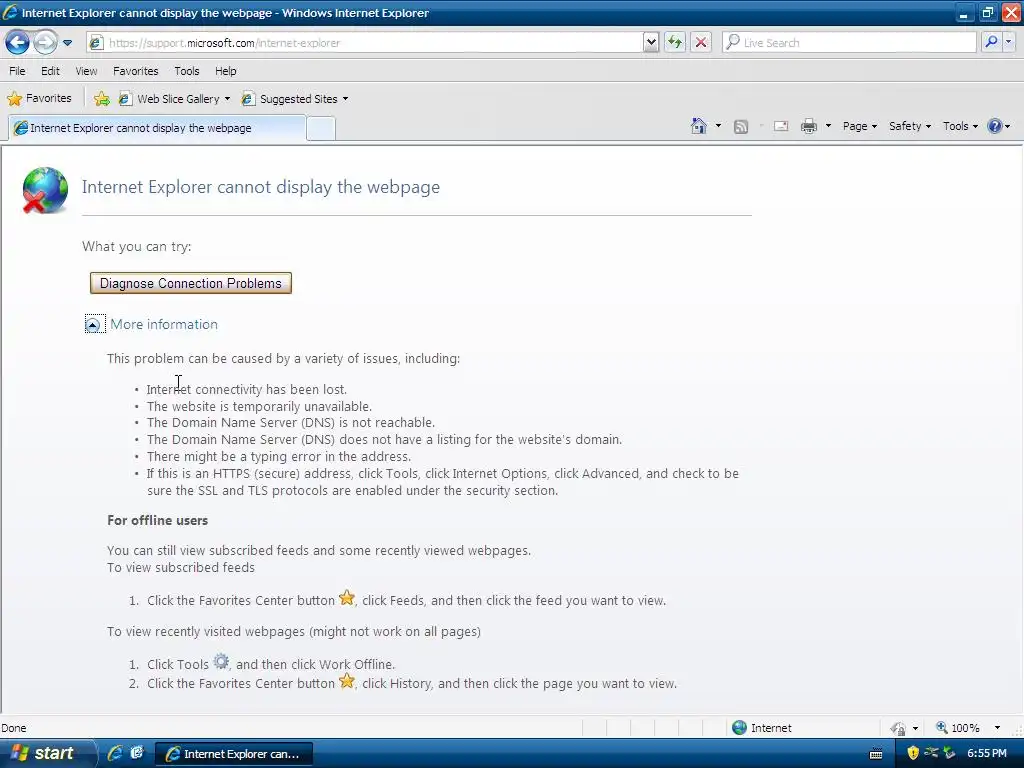Click the 6:55 PM system clock
Screen dimensions: 1024x768
click(987, 754)
